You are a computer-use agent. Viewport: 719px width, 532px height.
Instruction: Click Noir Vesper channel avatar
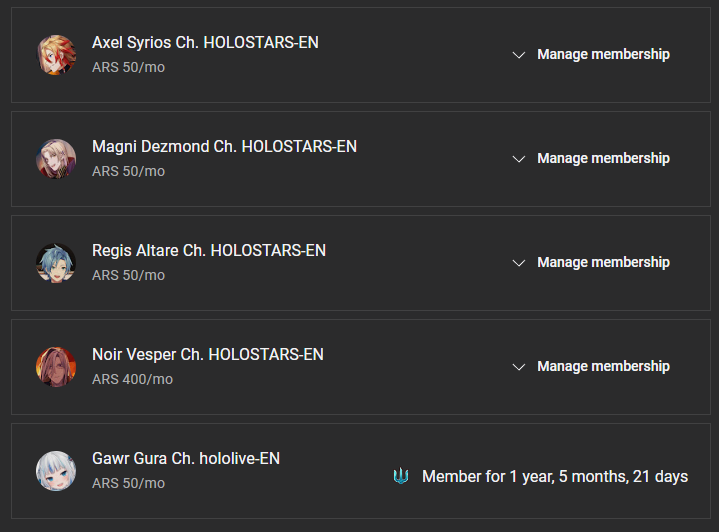(x=56, y=367)
